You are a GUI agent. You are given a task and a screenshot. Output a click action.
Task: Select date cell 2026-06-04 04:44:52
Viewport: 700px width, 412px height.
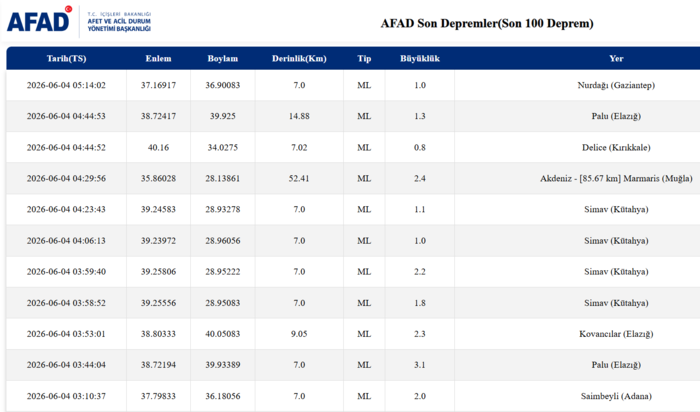point(66,147)
